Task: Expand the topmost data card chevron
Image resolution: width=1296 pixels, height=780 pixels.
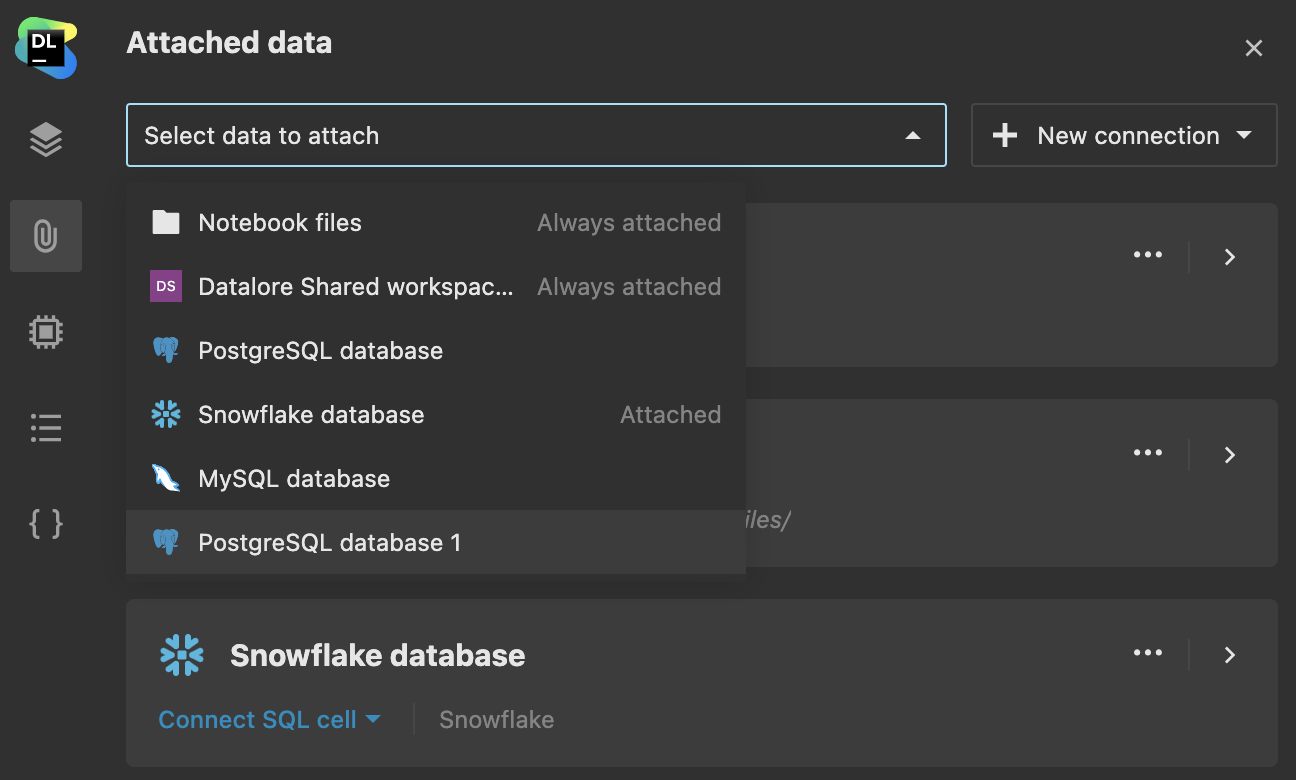Action: 1230,257
